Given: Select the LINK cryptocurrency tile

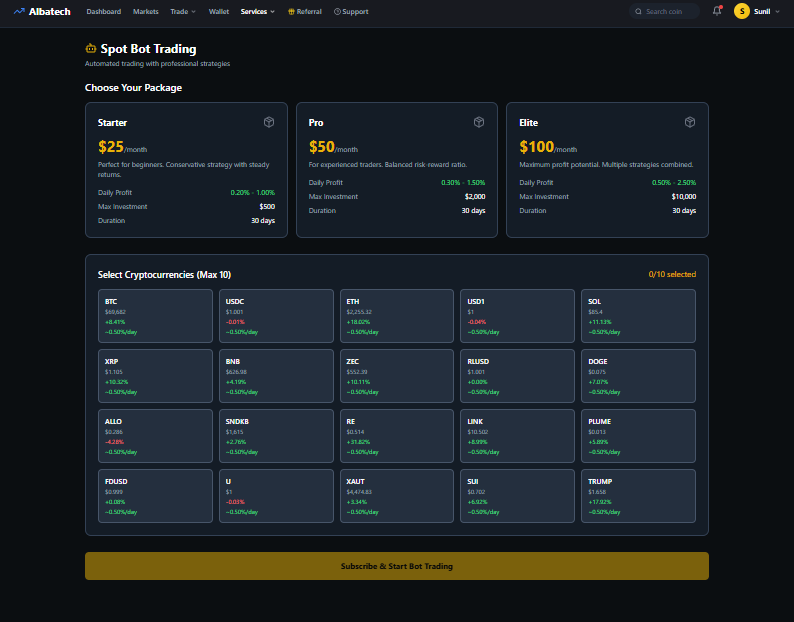Looking at the screenshot, I should 517,436.
